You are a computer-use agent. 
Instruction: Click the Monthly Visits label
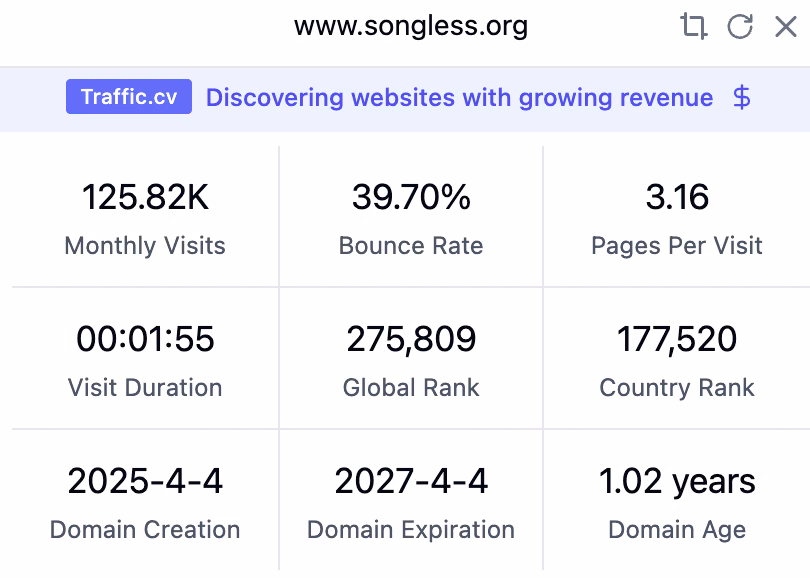(x=145, y=245)
